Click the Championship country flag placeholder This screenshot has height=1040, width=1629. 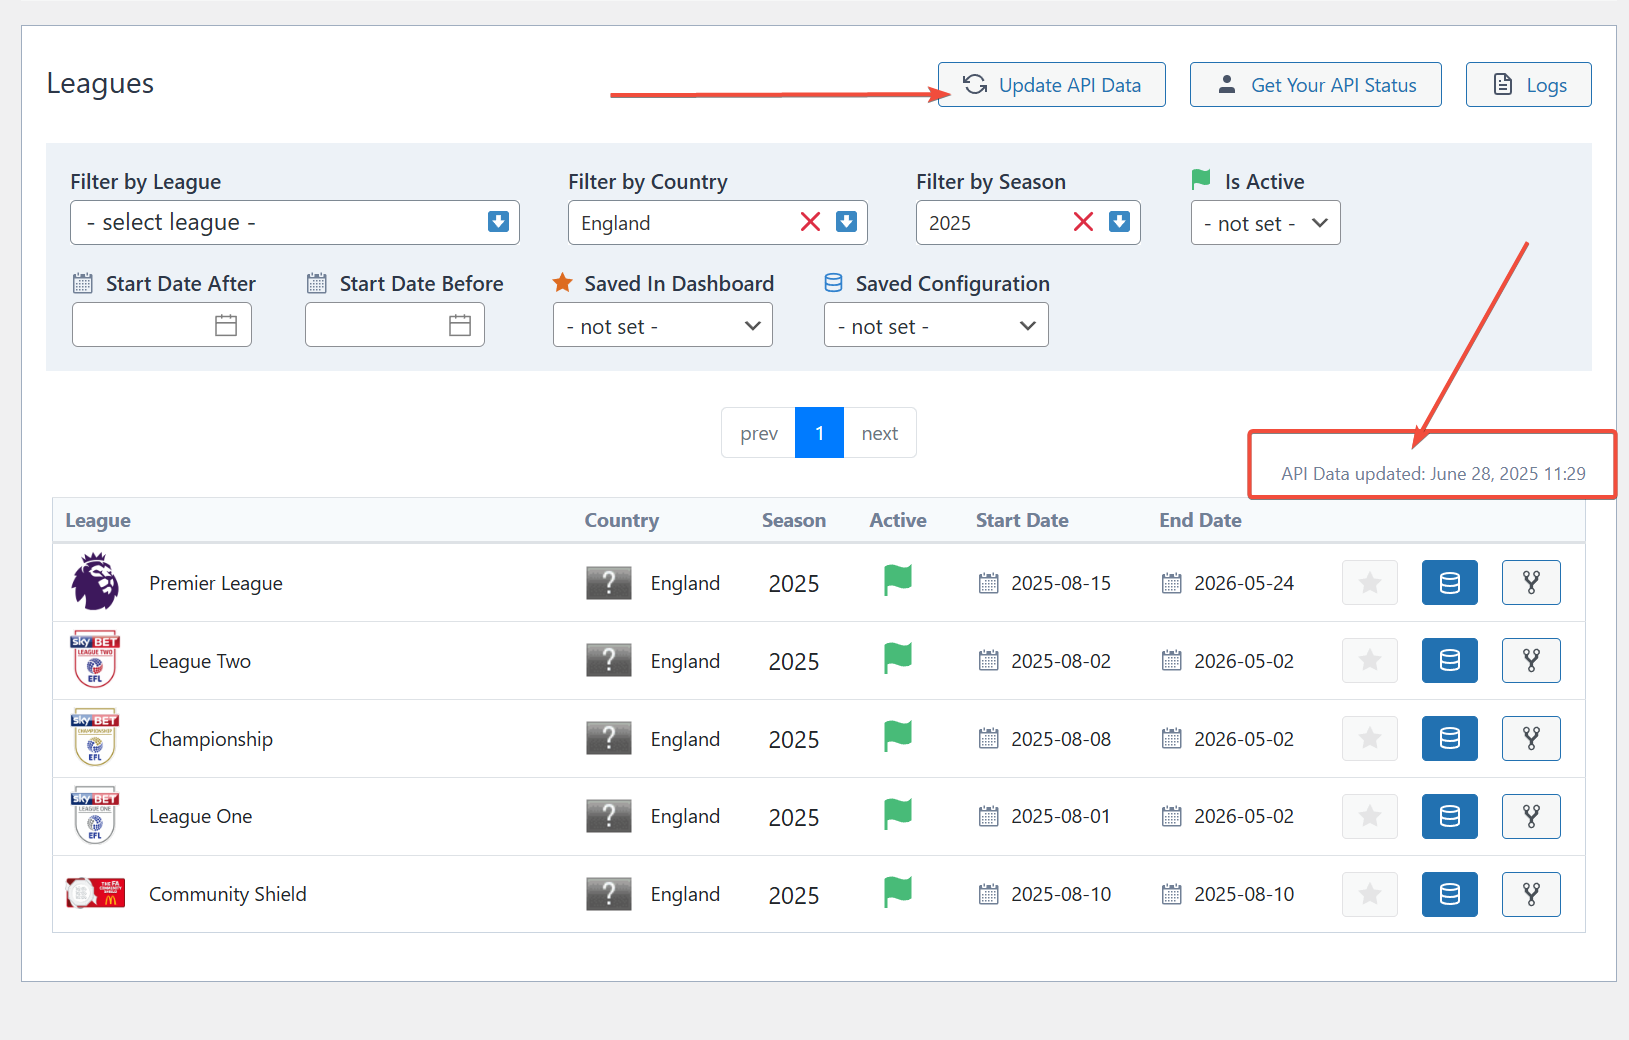pos(609,738)
